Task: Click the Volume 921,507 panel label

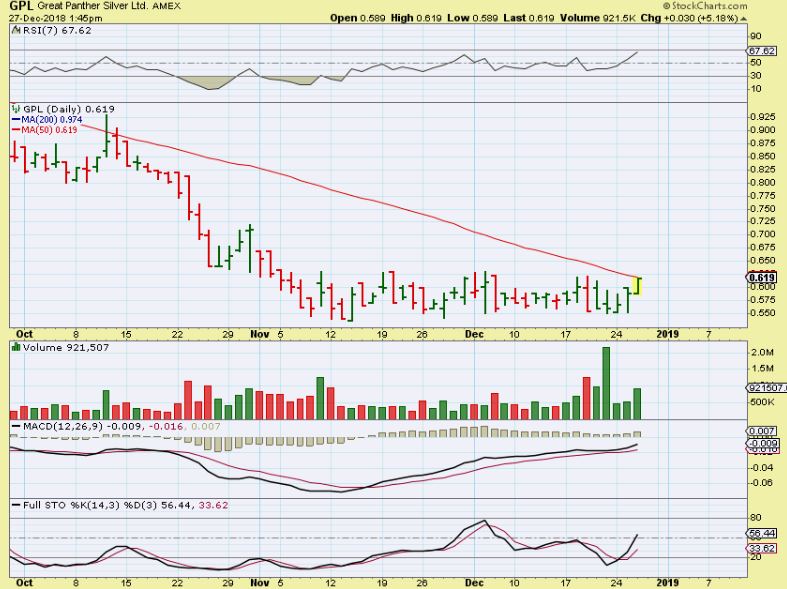Action: tap(65, 347)
